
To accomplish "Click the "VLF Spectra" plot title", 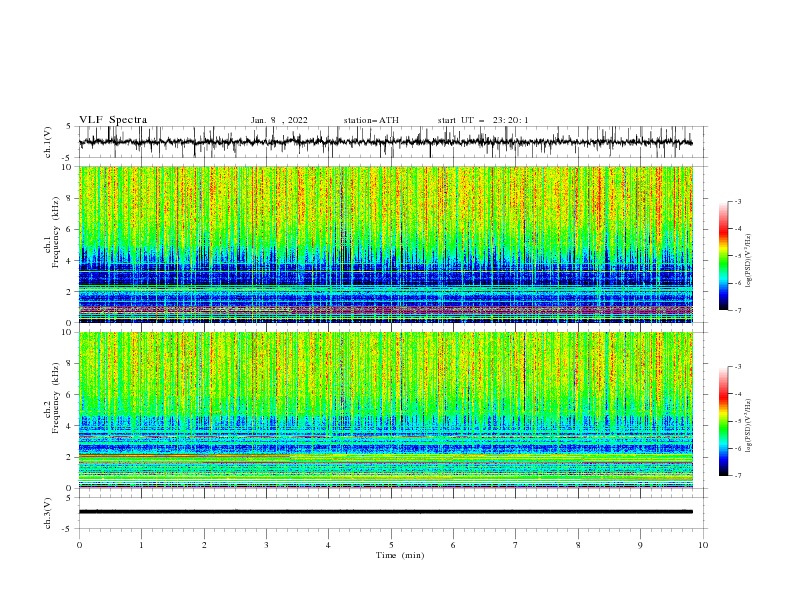I will (x=113, y=120).
